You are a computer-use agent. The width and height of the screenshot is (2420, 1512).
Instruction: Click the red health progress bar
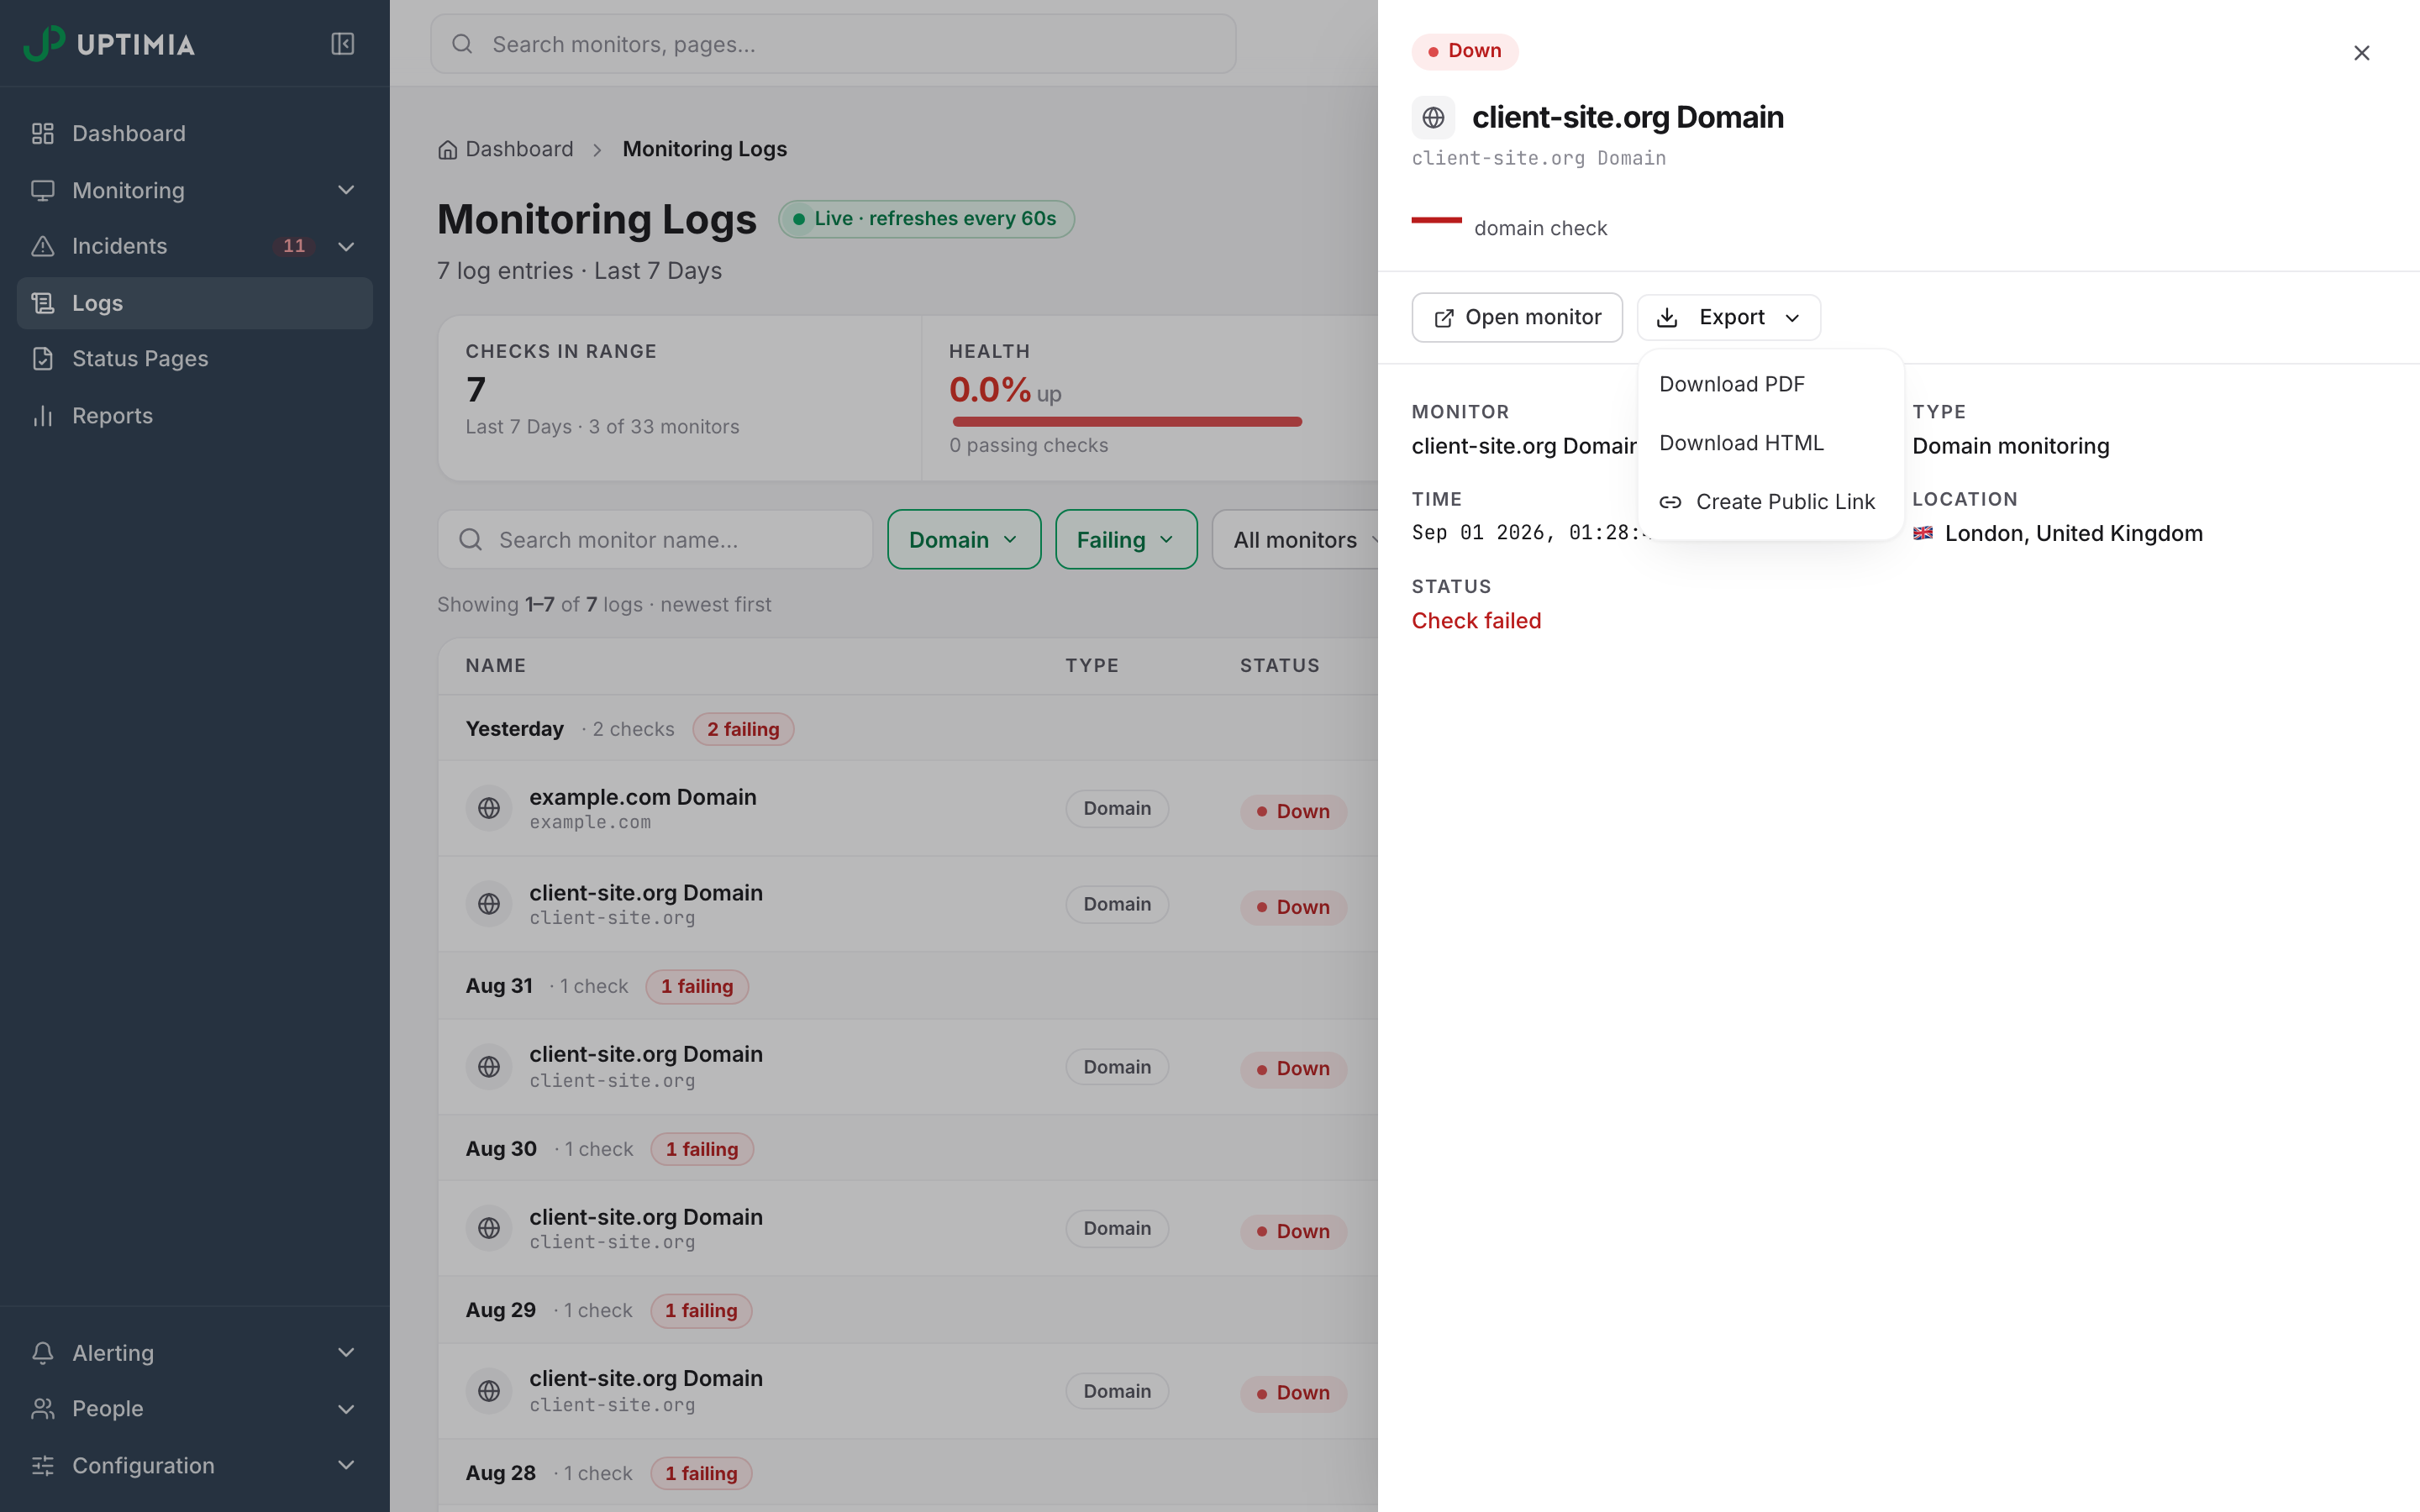(x=1127, y=422)
